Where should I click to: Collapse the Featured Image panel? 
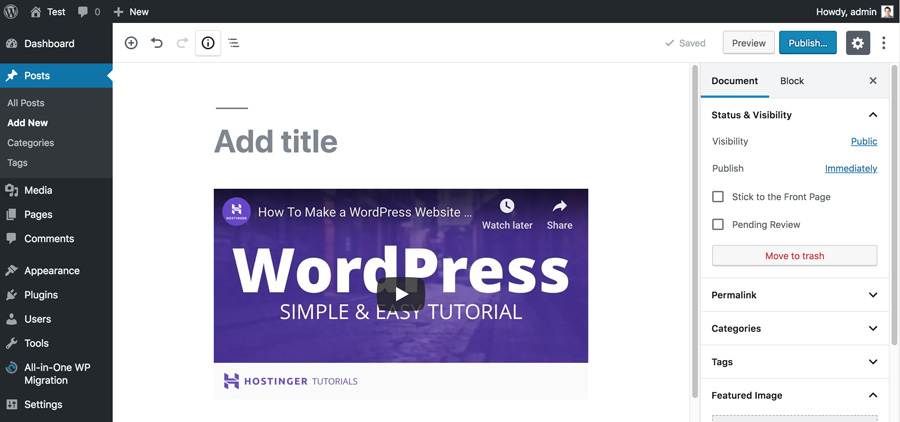point(794,395)
